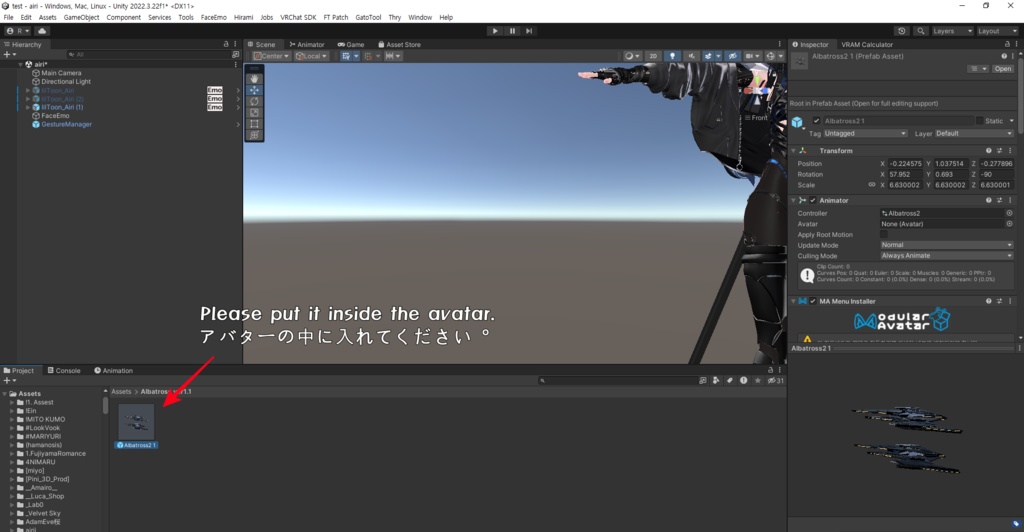Open the GatoTool menu
The height and width of the screenshot is (532, 1024).
pyautogui.click(x=368, y=18)
